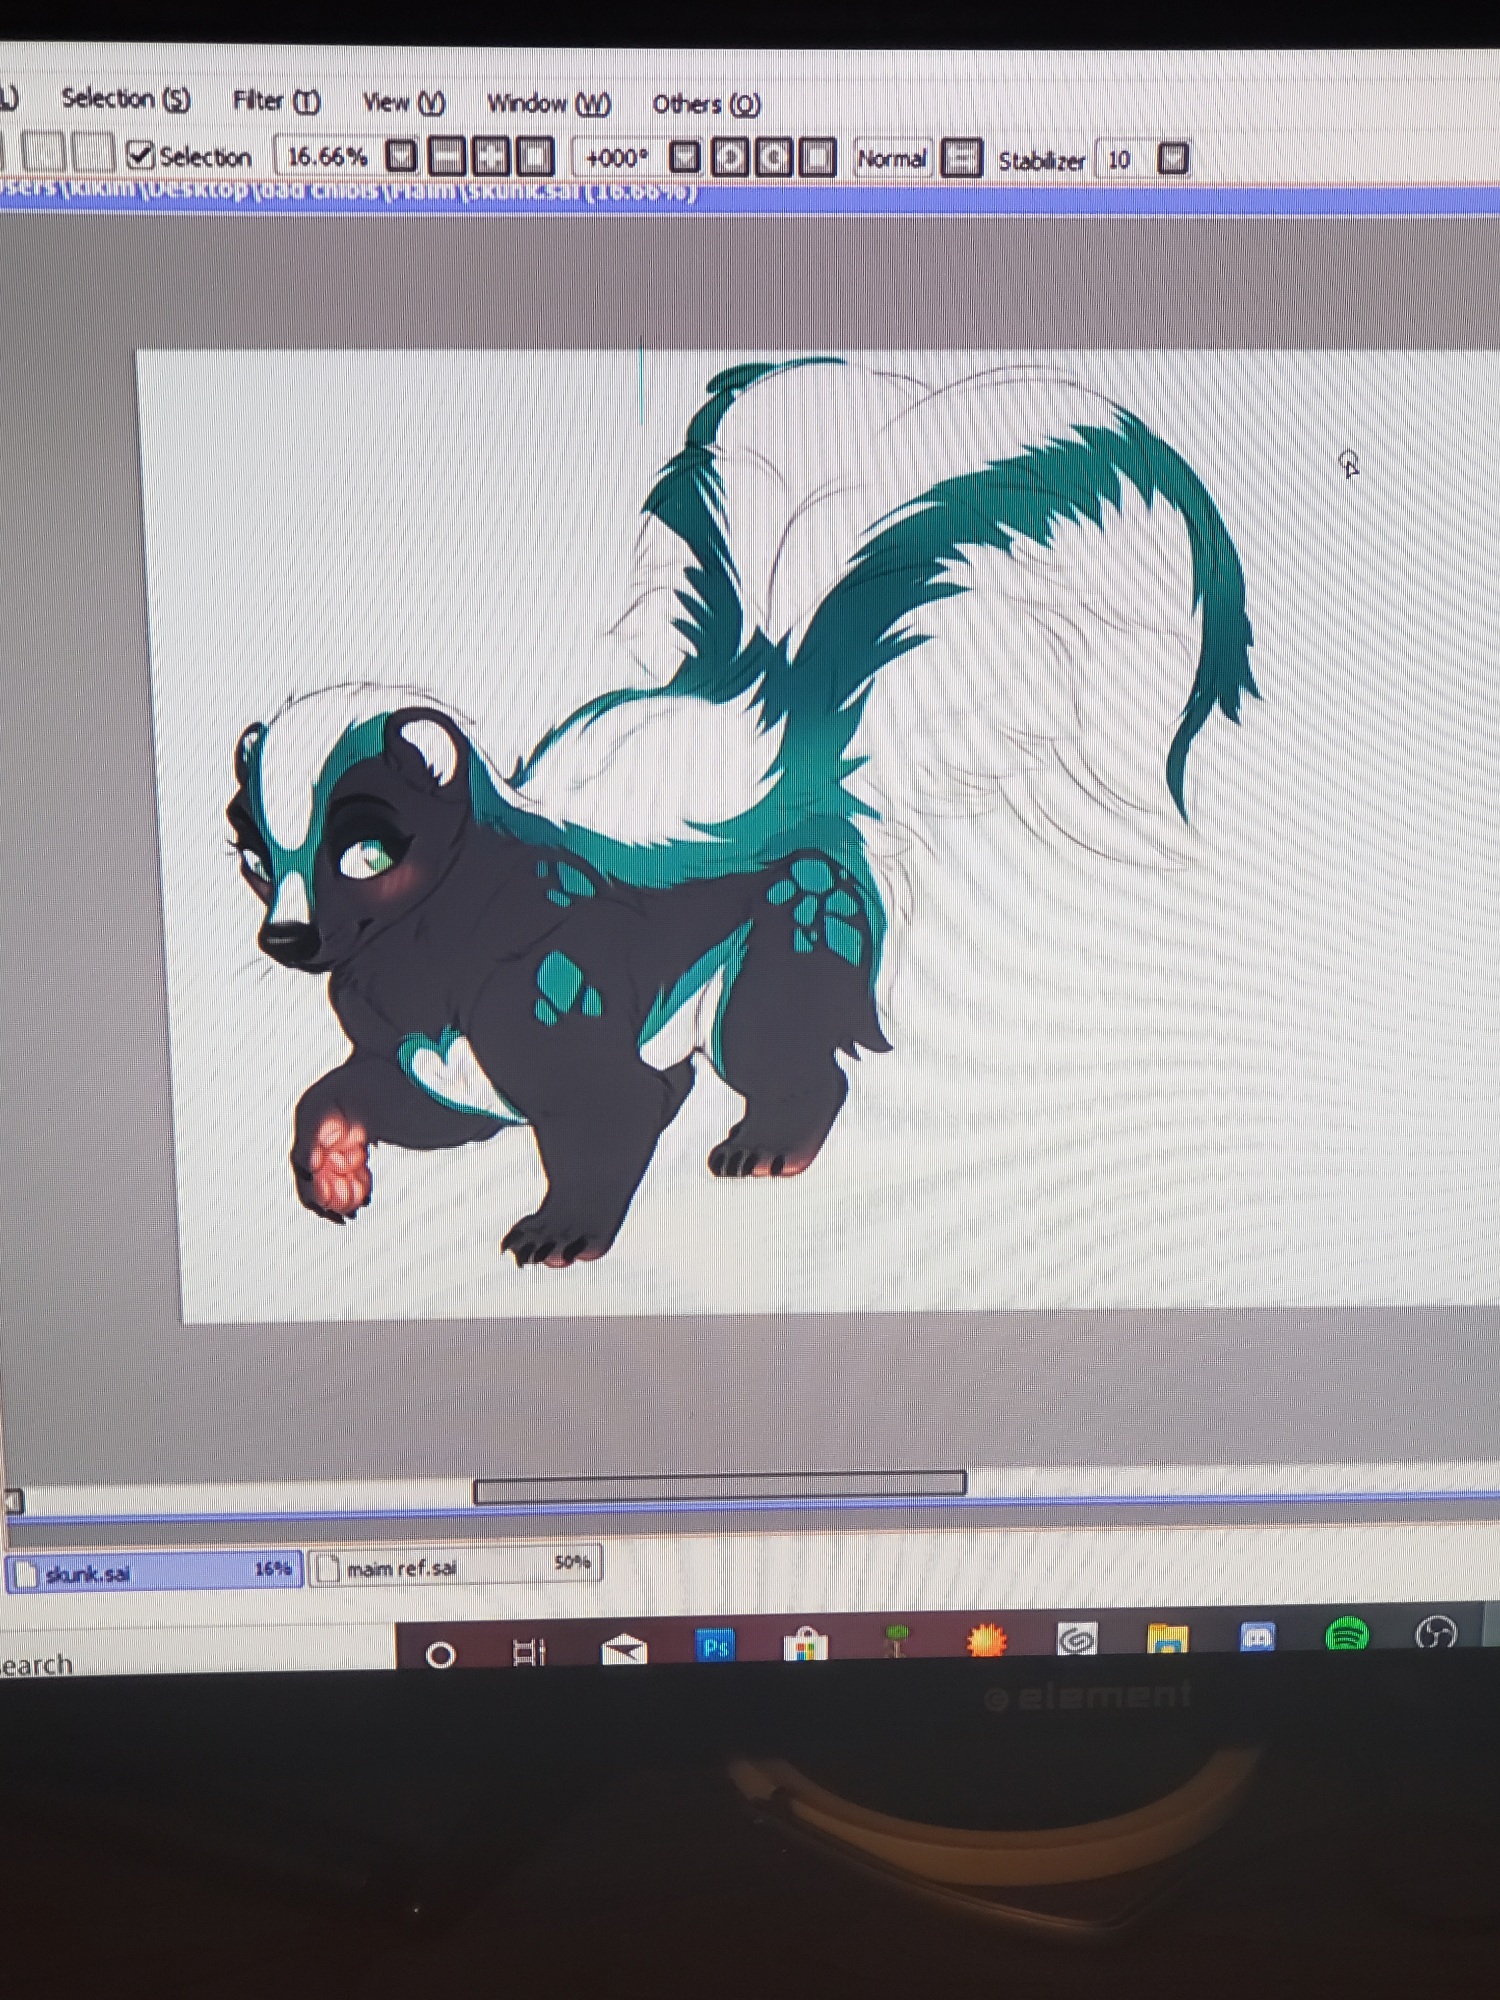Open the Selection menu
The width and height of the screenshot is (1500, 2000).
(125, 99)
